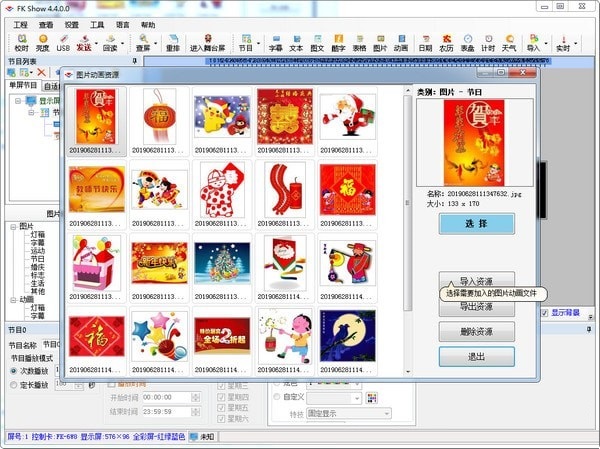Screen dimensions: 600x449
Task: Select the red lantern 福 thumbnail
Action: [159, 121]
